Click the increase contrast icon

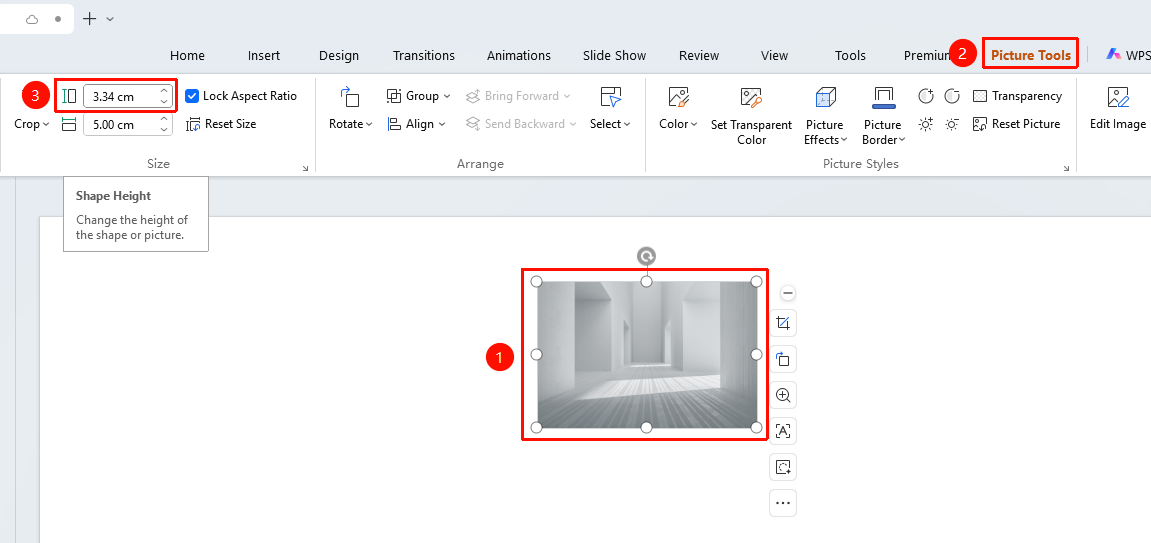coord(926,96)
